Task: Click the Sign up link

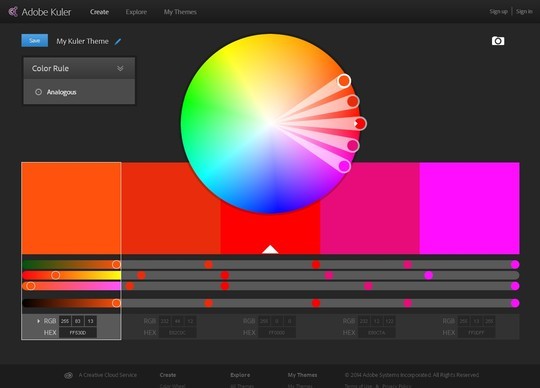Action: (x=498, y=11)
